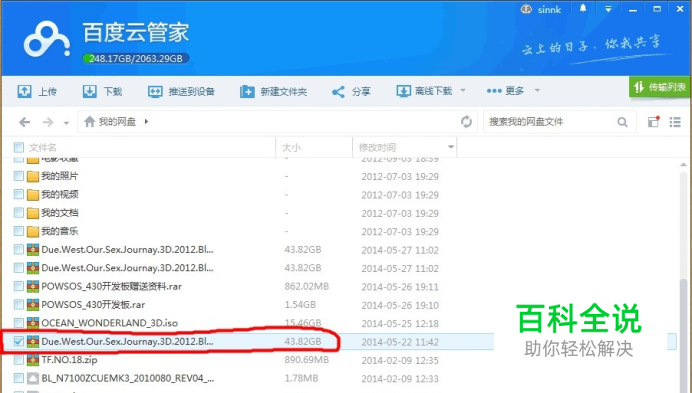Click the username sinnk
The width and height of the screenshot is (692, 393).
click(549, 10)
